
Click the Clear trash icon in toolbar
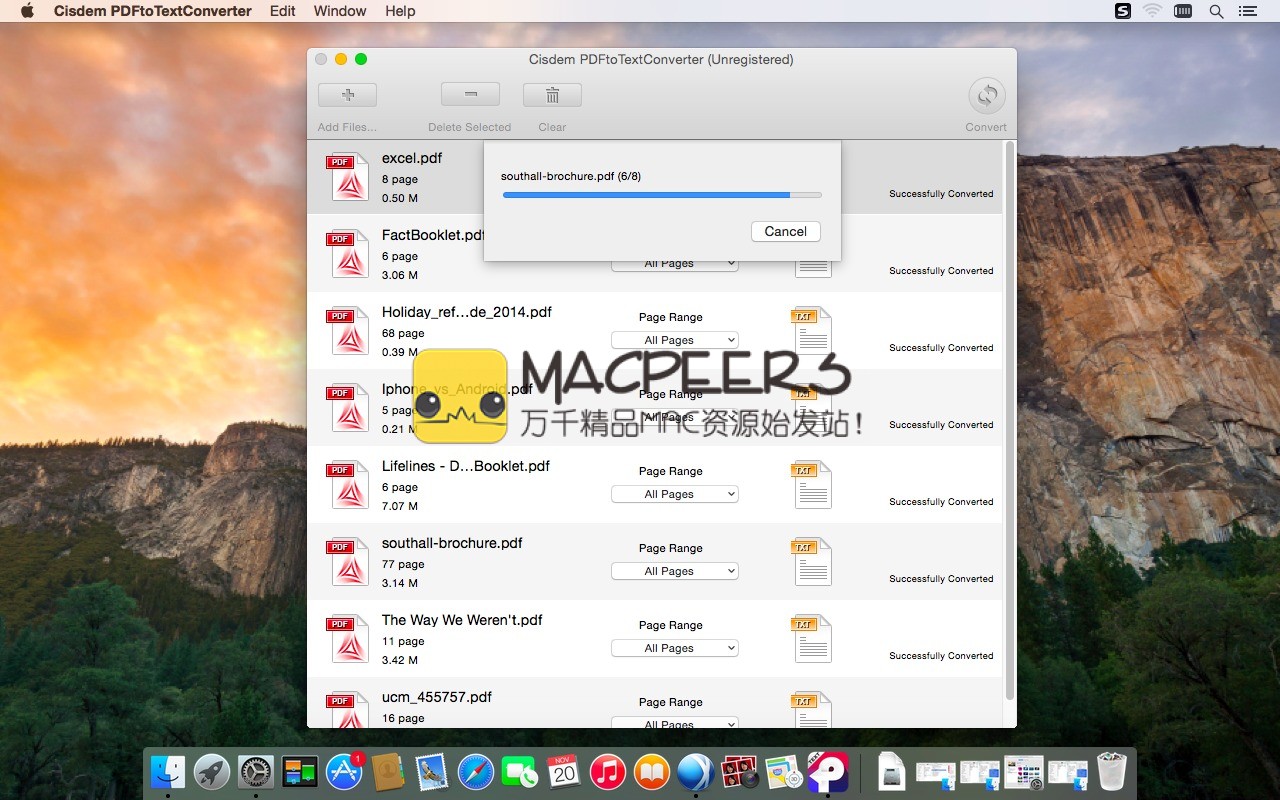[552, 95]
